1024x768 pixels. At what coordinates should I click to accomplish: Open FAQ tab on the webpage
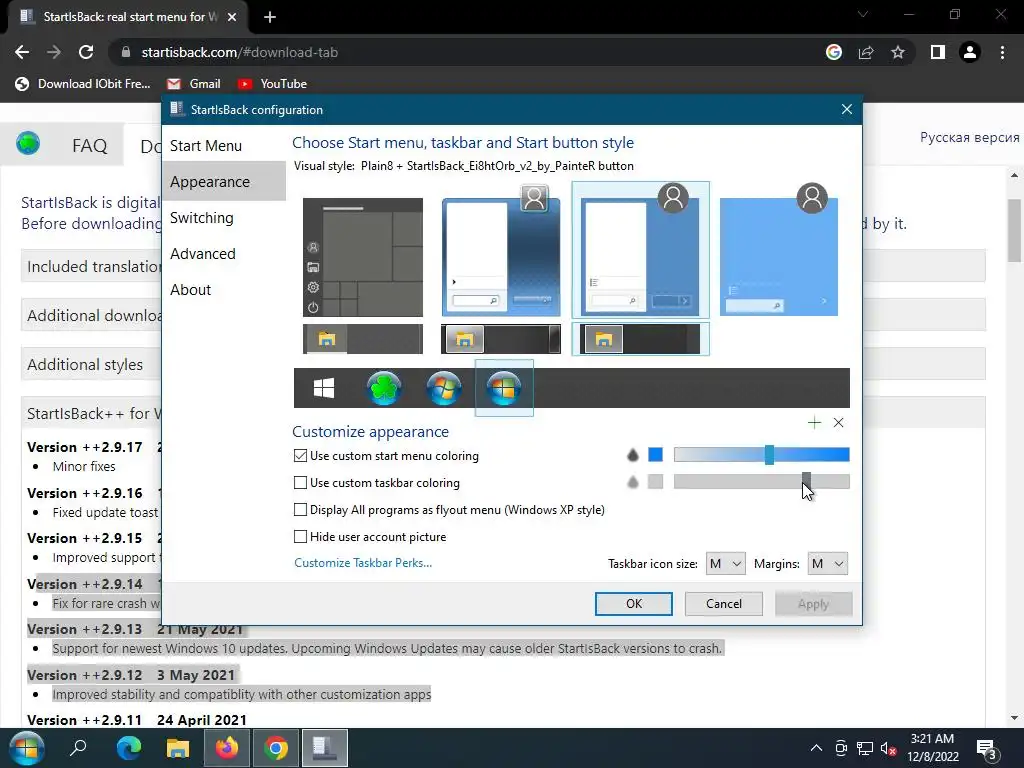(x=89, y=145)
